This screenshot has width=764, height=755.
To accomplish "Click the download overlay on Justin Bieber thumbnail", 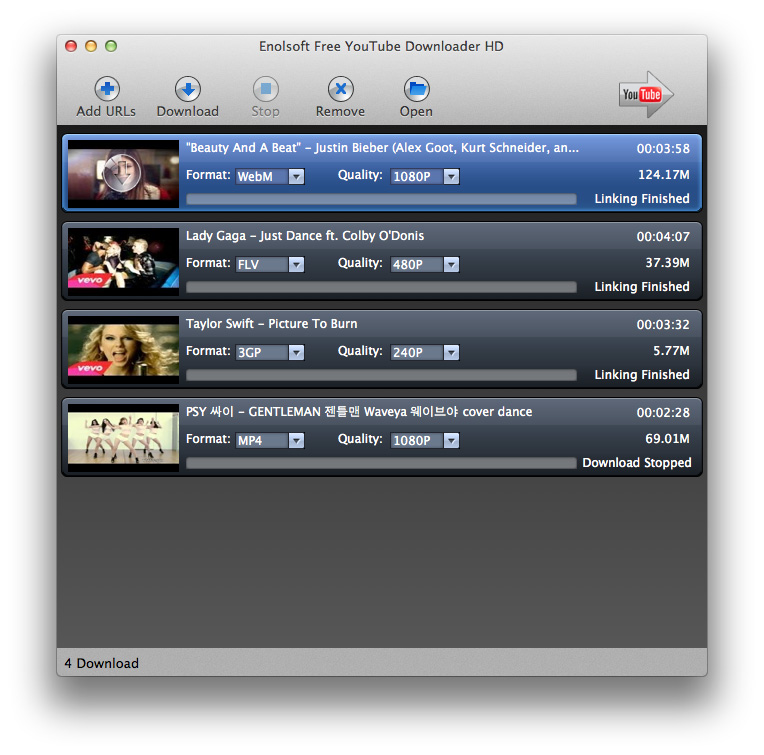I will 122,172.
